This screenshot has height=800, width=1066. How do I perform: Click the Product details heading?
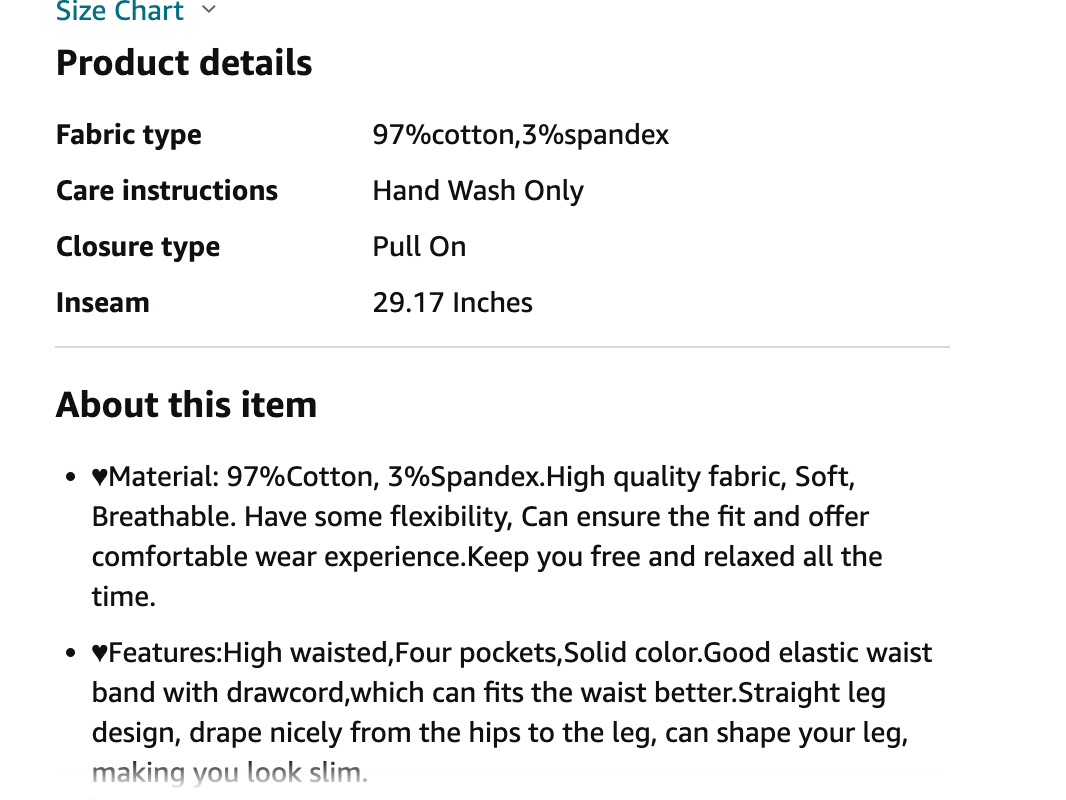184,63
